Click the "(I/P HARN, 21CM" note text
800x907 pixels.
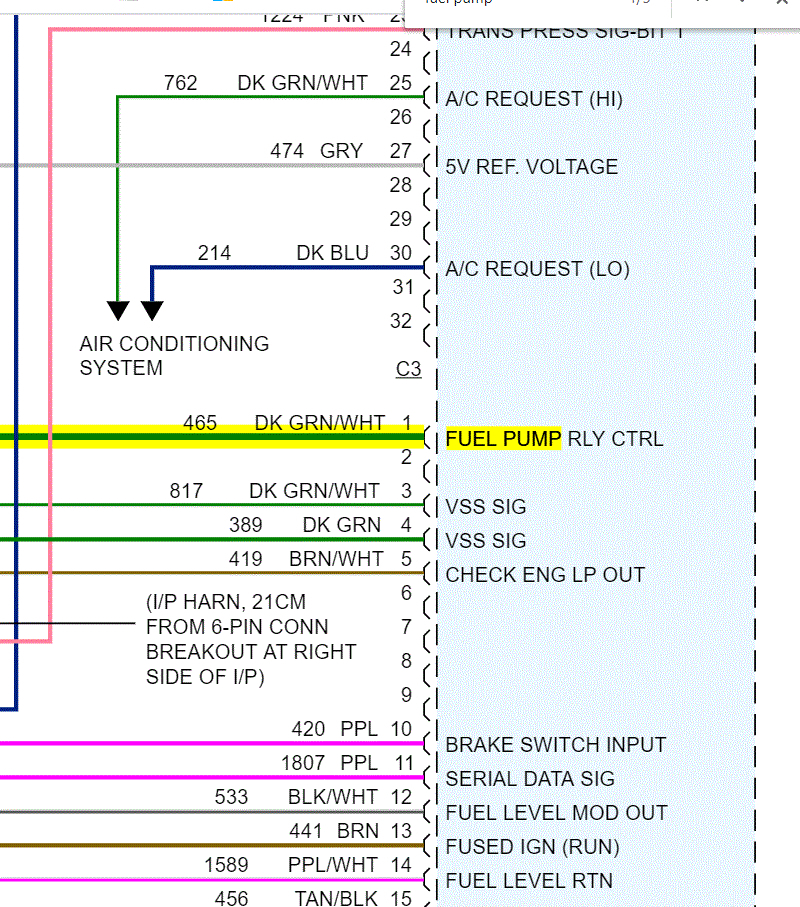click(226, 602)
